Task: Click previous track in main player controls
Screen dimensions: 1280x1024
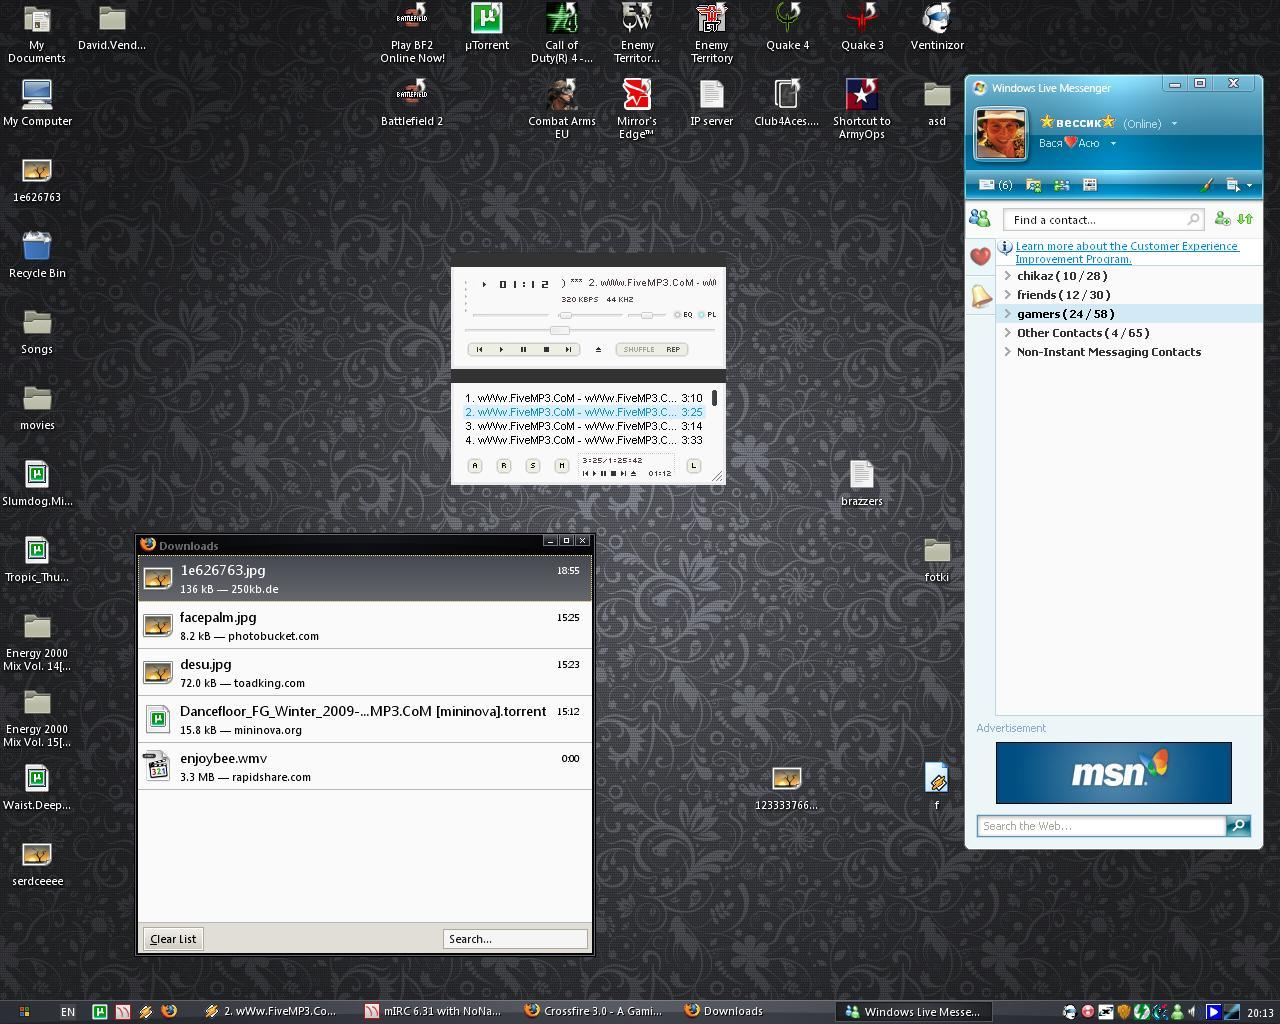Action: point(479,349)
